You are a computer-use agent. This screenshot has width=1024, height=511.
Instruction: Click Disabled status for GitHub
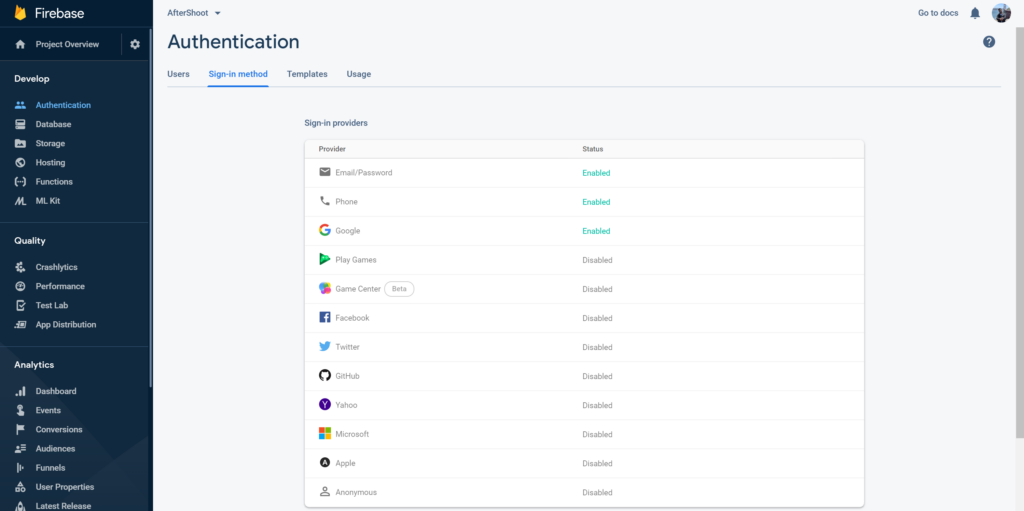597,376
